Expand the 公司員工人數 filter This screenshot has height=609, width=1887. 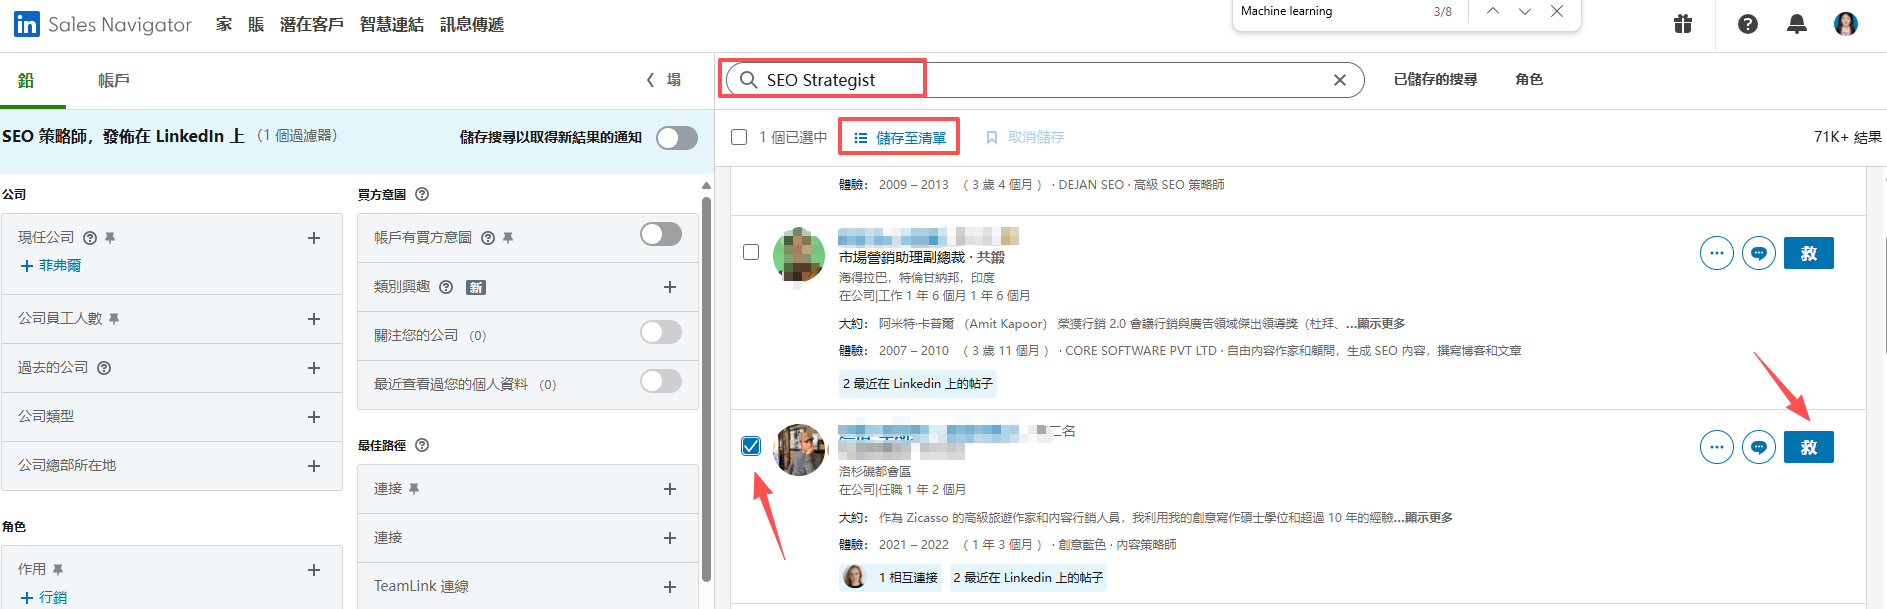(313, 319)
